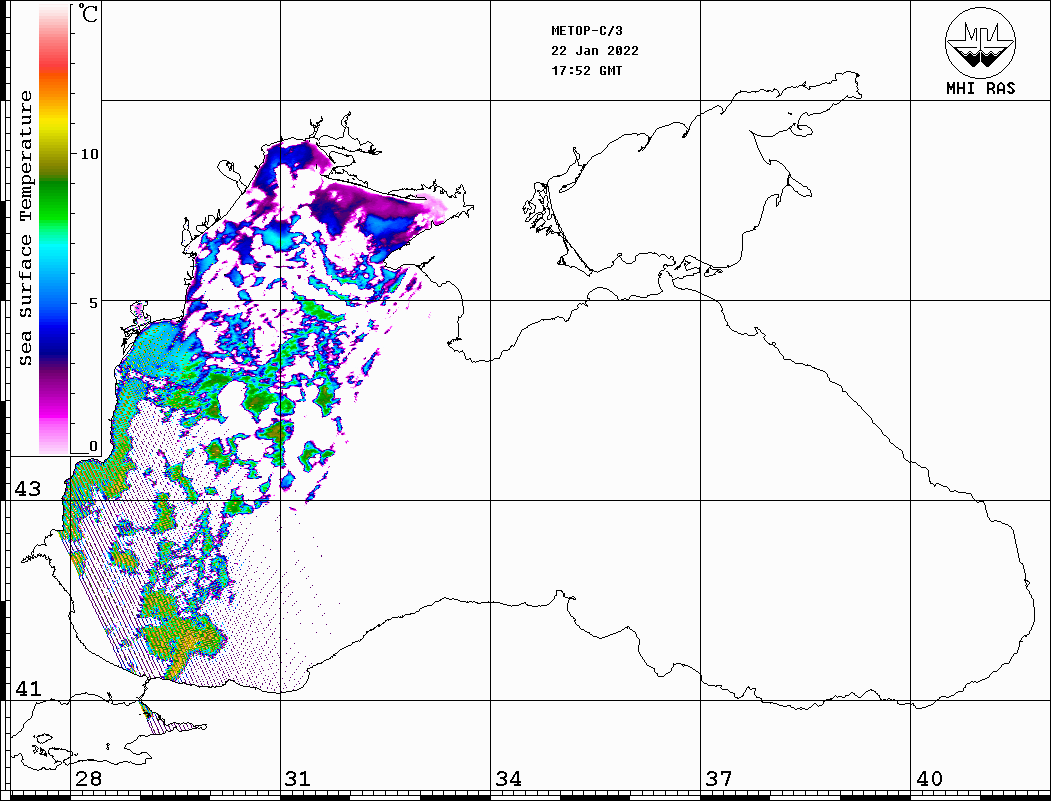The image size is (1051, 801).
Task: Click the '17:52 GMT' time text
Action: pyautogui.click(x=586, y=71)
